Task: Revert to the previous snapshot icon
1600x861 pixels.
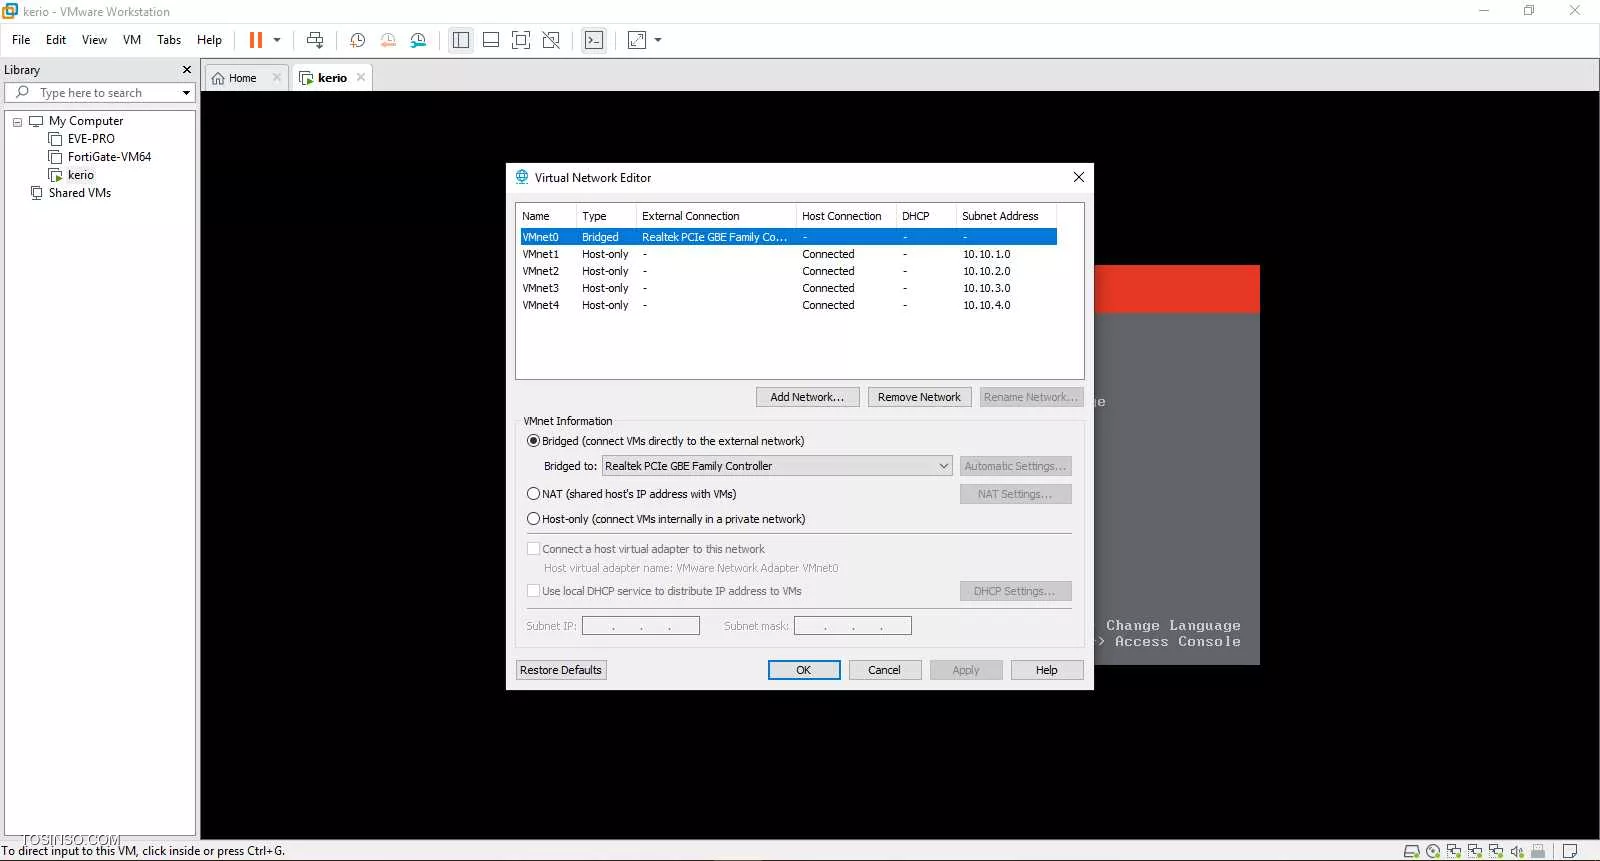Action: point(388,40)
